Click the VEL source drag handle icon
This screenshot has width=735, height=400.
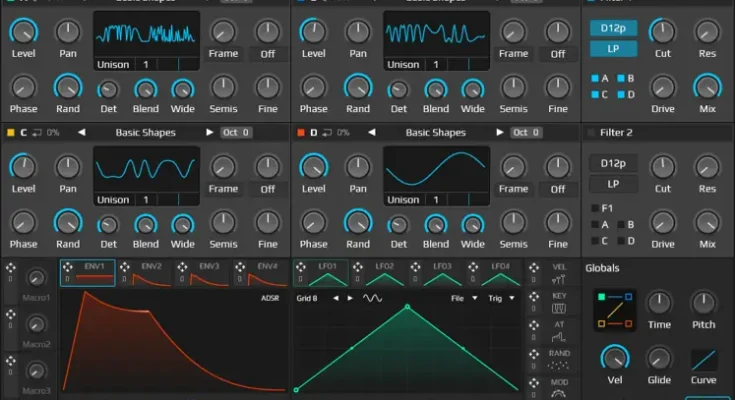click(x=534, y=268)
